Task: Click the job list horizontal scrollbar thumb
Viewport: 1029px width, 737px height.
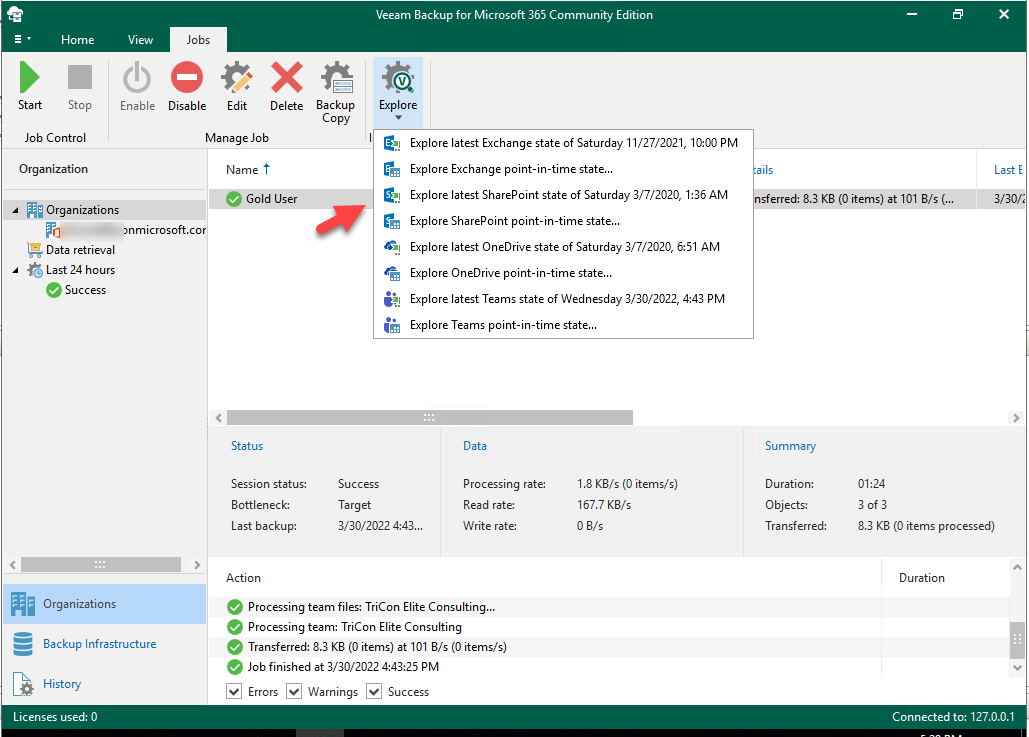Action: tap(430, 417)
